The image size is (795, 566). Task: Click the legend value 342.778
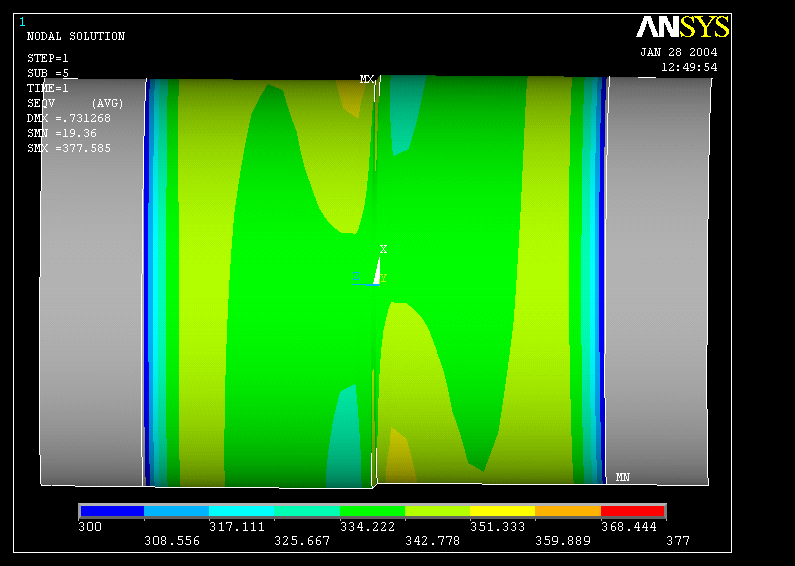click(432, 541)
